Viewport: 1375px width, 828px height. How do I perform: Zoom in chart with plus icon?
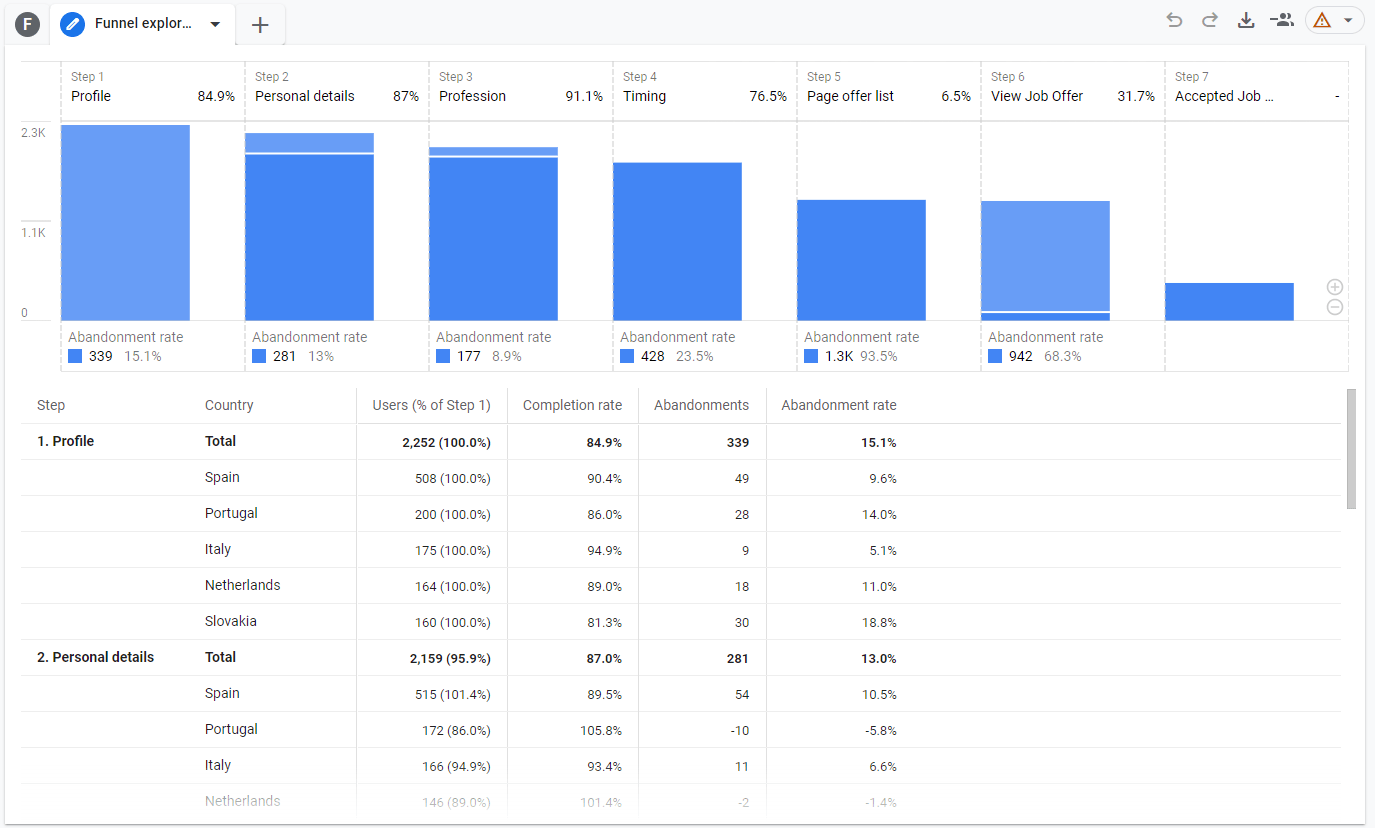1334,287
